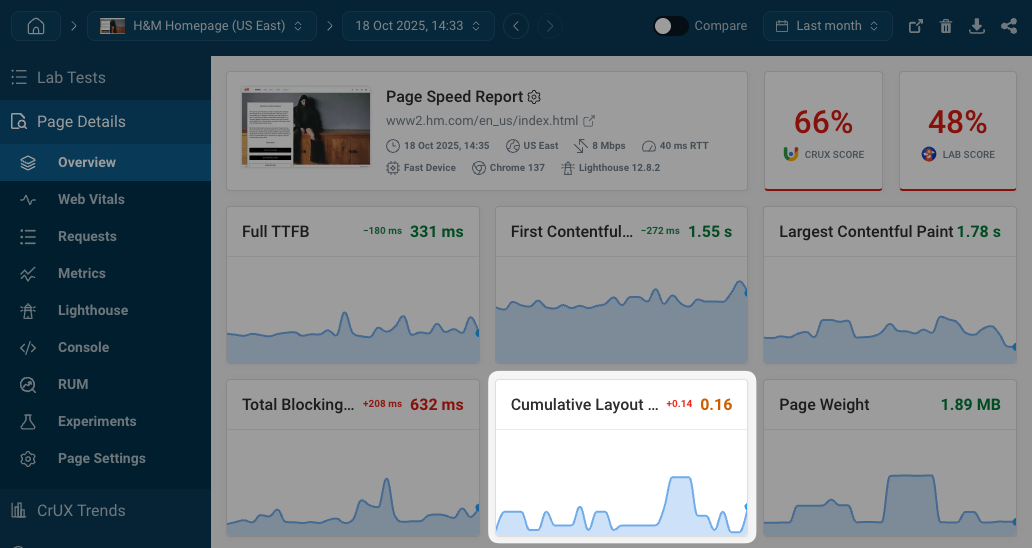Open the Page Weight metric card
The width and height of the screenshot is (1032, 548).
coord(890,458)
